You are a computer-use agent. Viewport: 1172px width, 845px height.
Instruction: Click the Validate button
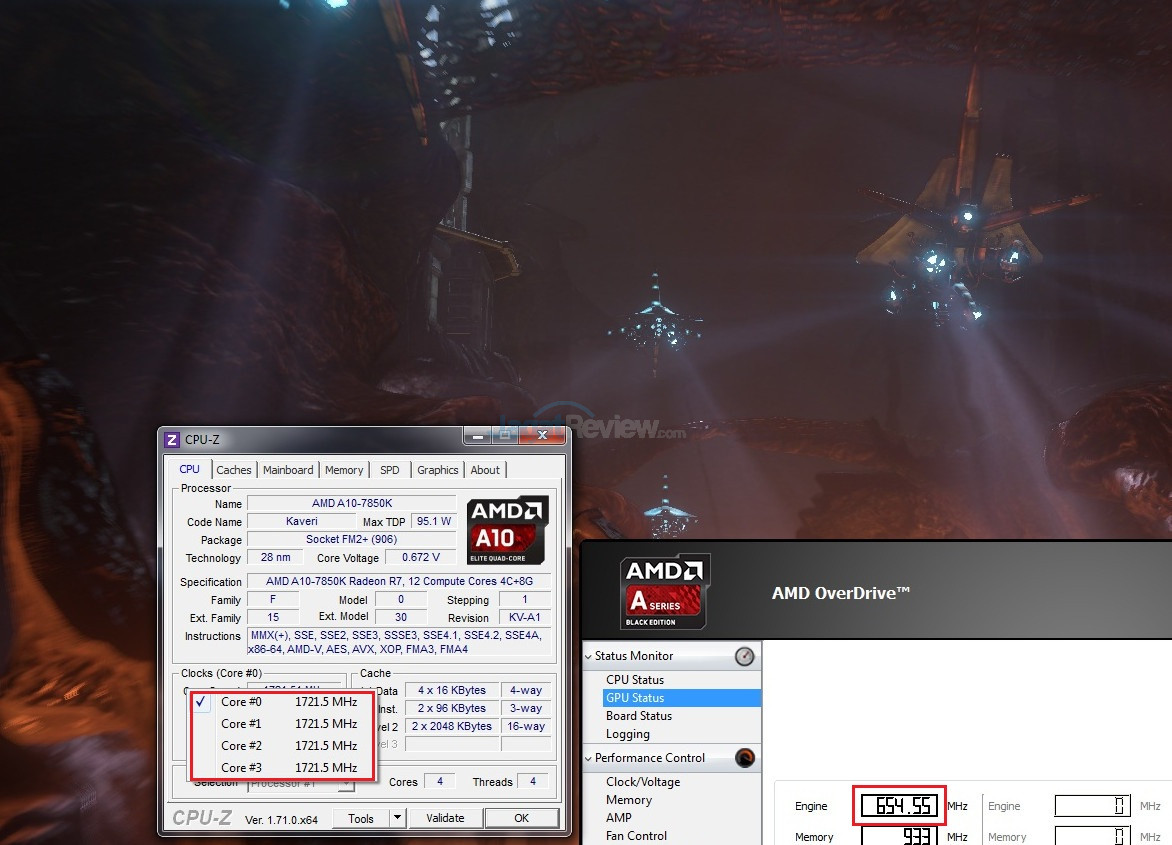[x=445, y=818]
